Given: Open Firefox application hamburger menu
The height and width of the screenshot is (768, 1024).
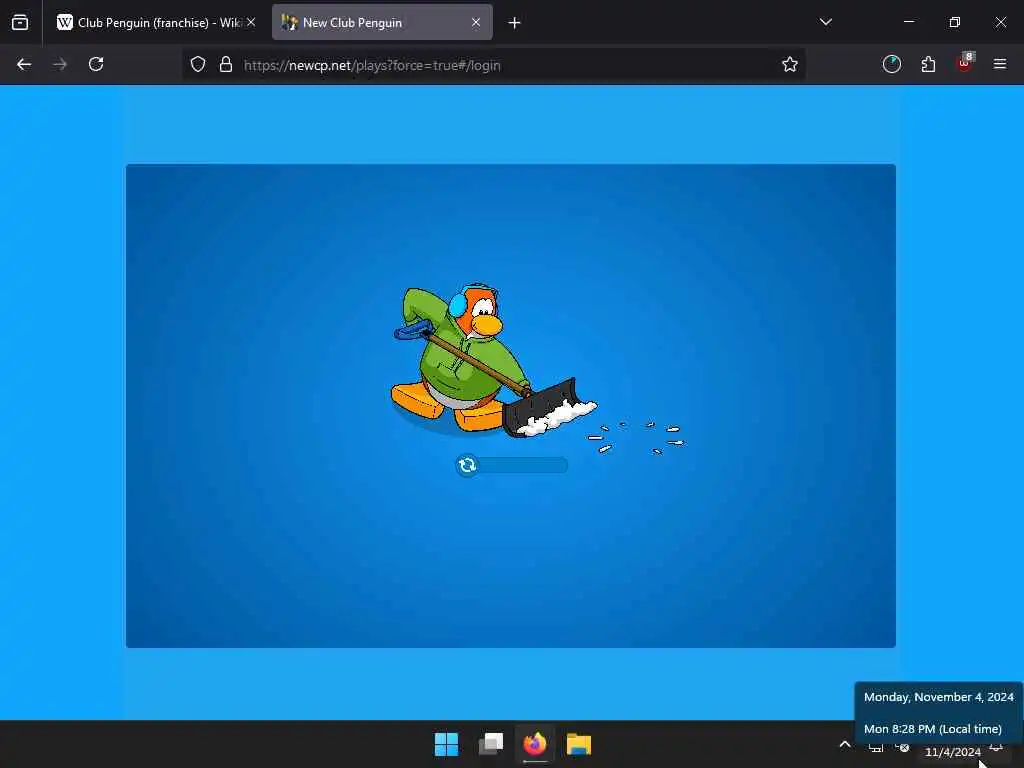Looking at the screenshot, I should coord(1000,64).
